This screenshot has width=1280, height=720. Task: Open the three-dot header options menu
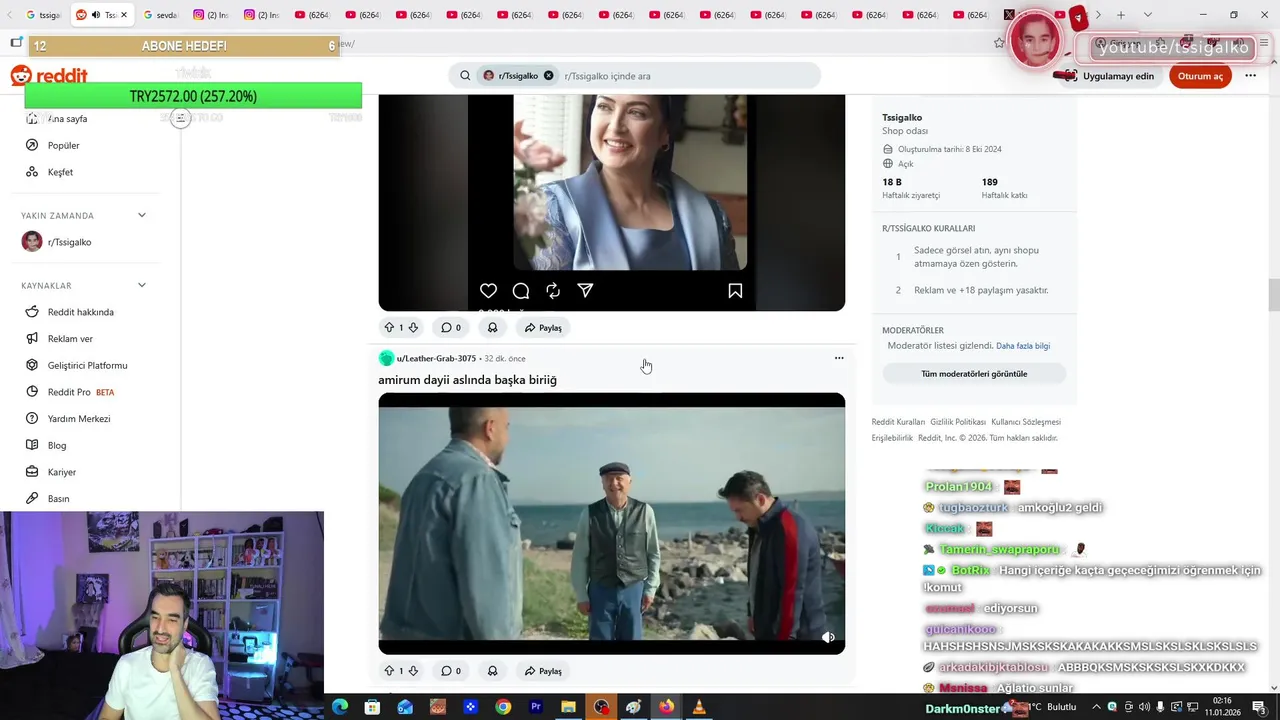tap(1250, 76)
